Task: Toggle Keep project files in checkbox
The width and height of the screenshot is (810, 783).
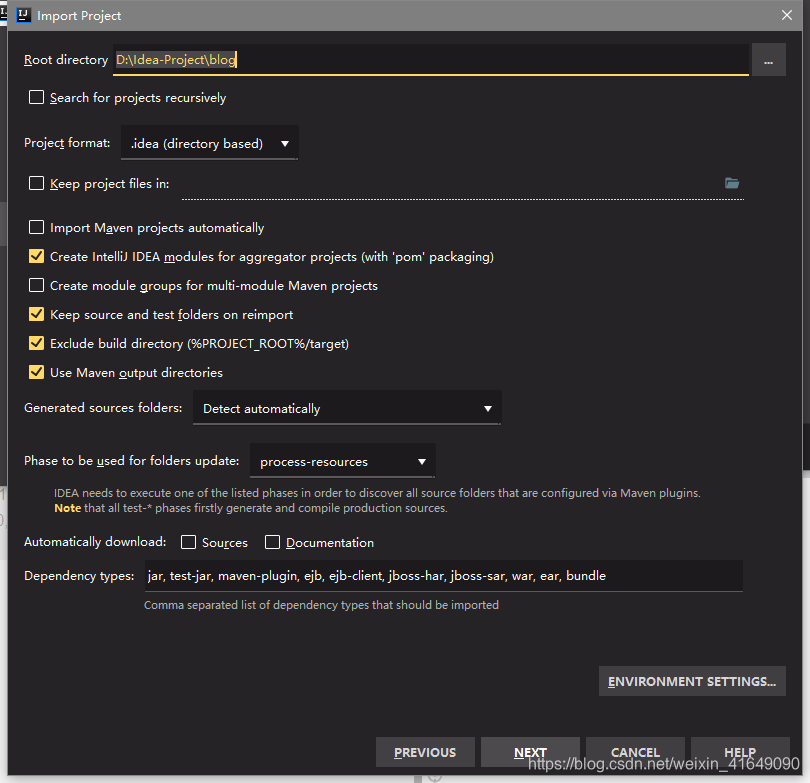Action: click(36, 183)
